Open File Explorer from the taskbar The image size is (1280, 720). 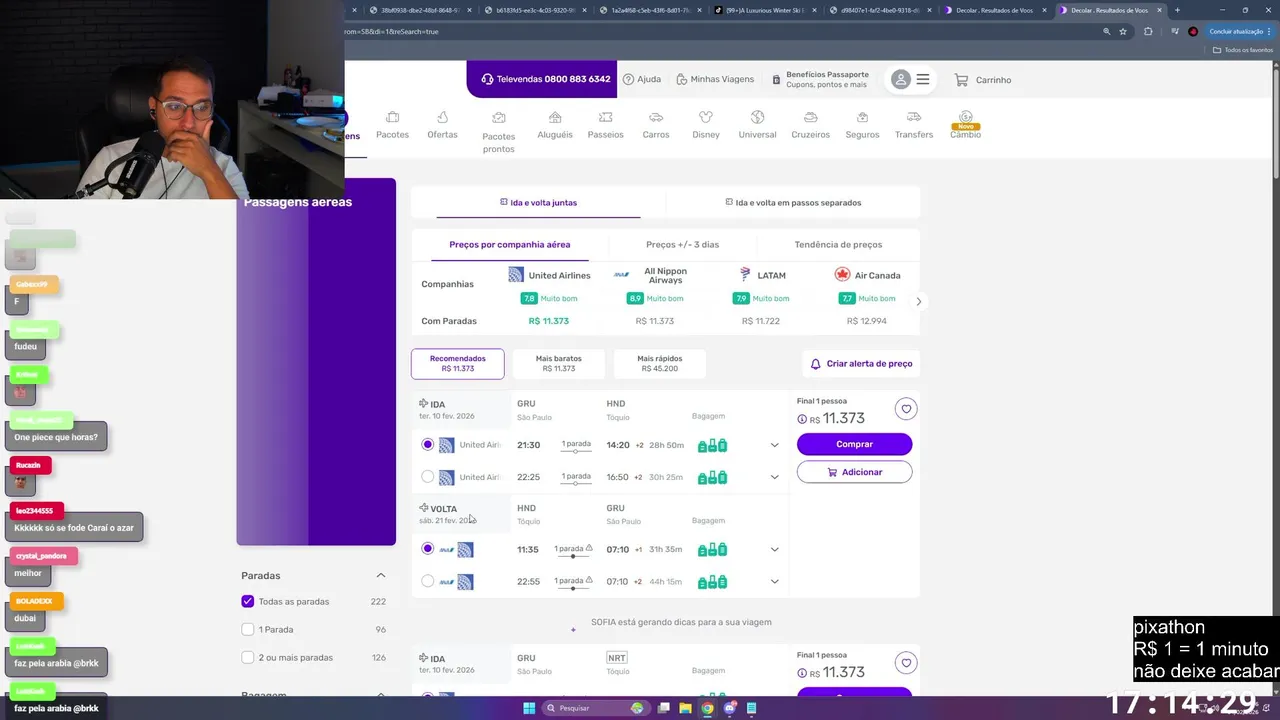(x=685, y=708)
